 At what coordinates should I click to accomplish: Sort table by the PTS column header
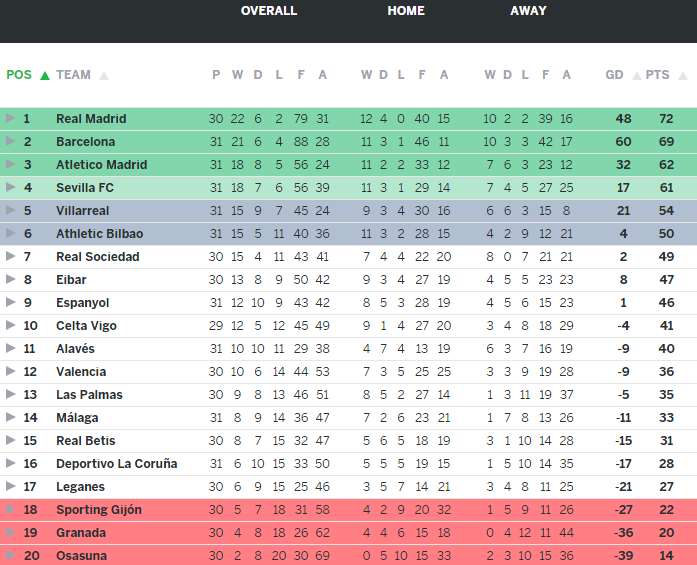coord(657,75)
